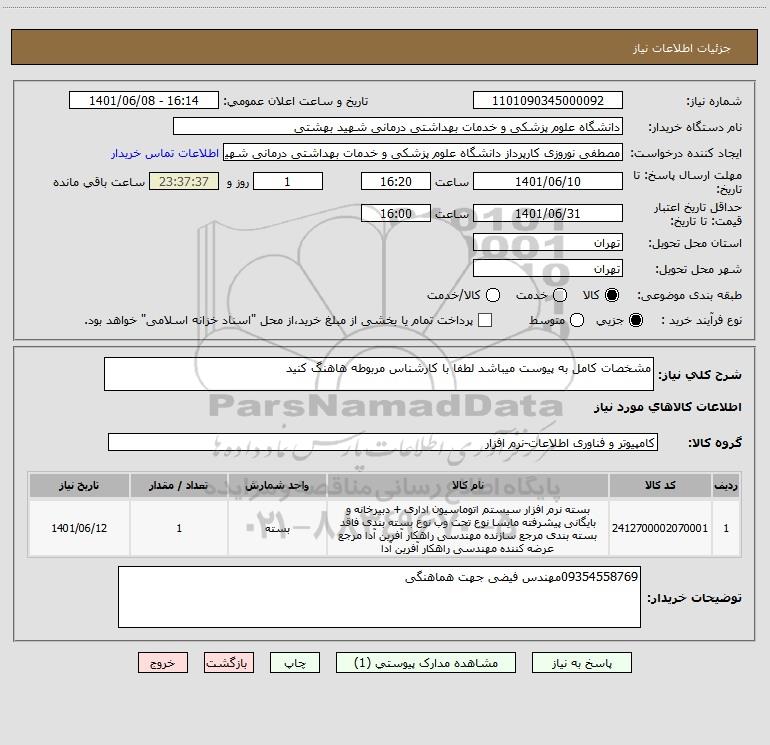
Task: Choose the جزیی purchase type radio
Action: coord(636,320)
